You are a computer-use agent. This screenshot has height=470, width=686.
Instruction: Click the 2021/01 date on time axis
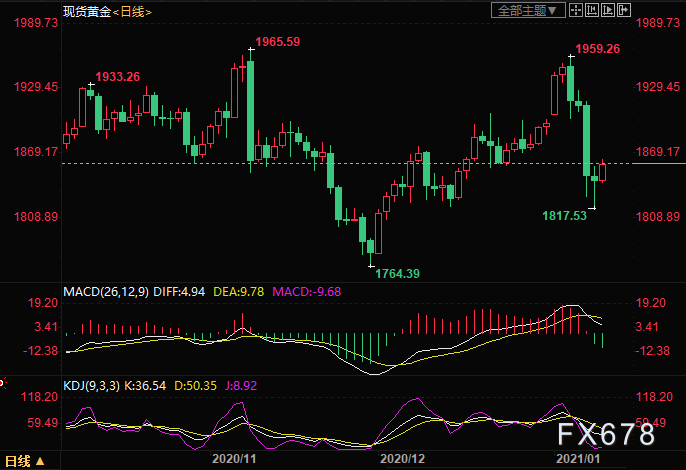click(576, 461)
